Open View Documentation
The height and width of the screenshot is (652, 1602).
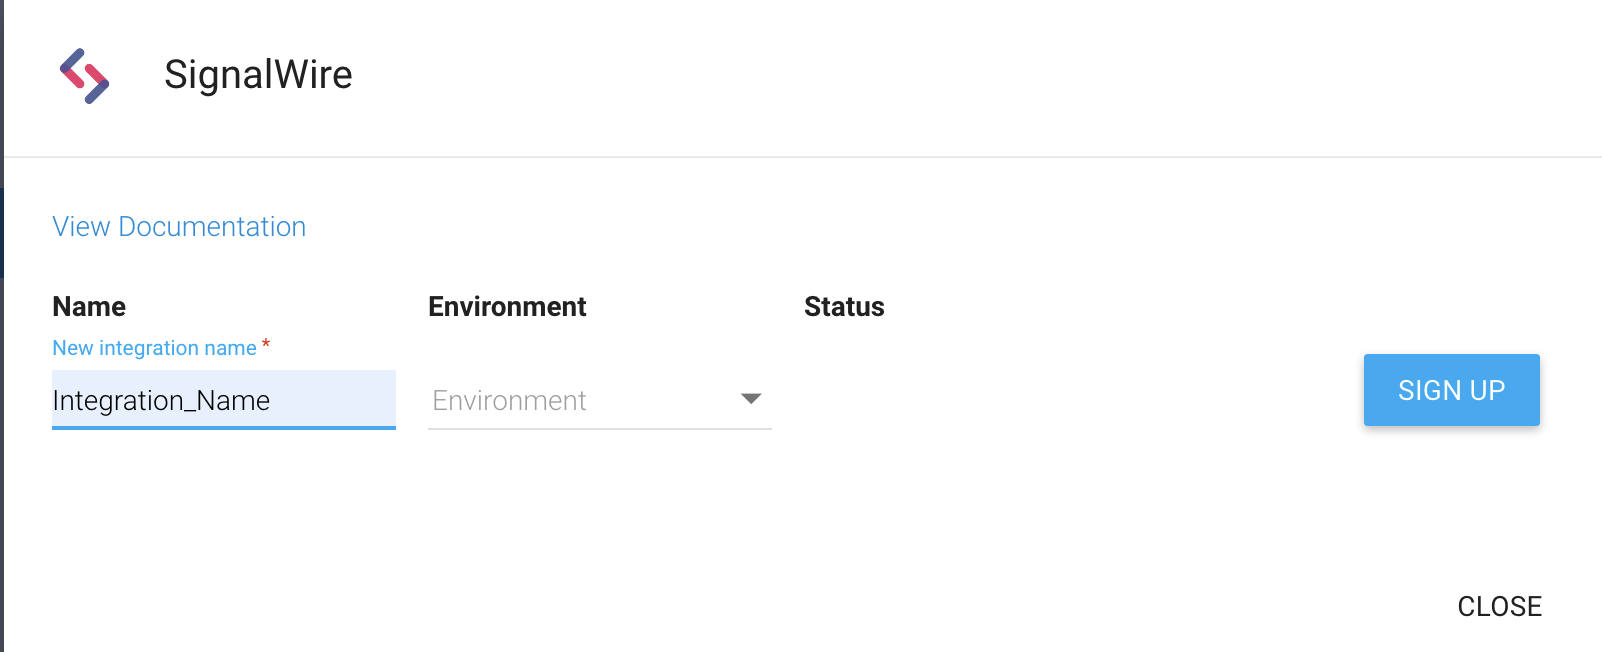coord(178,226)
